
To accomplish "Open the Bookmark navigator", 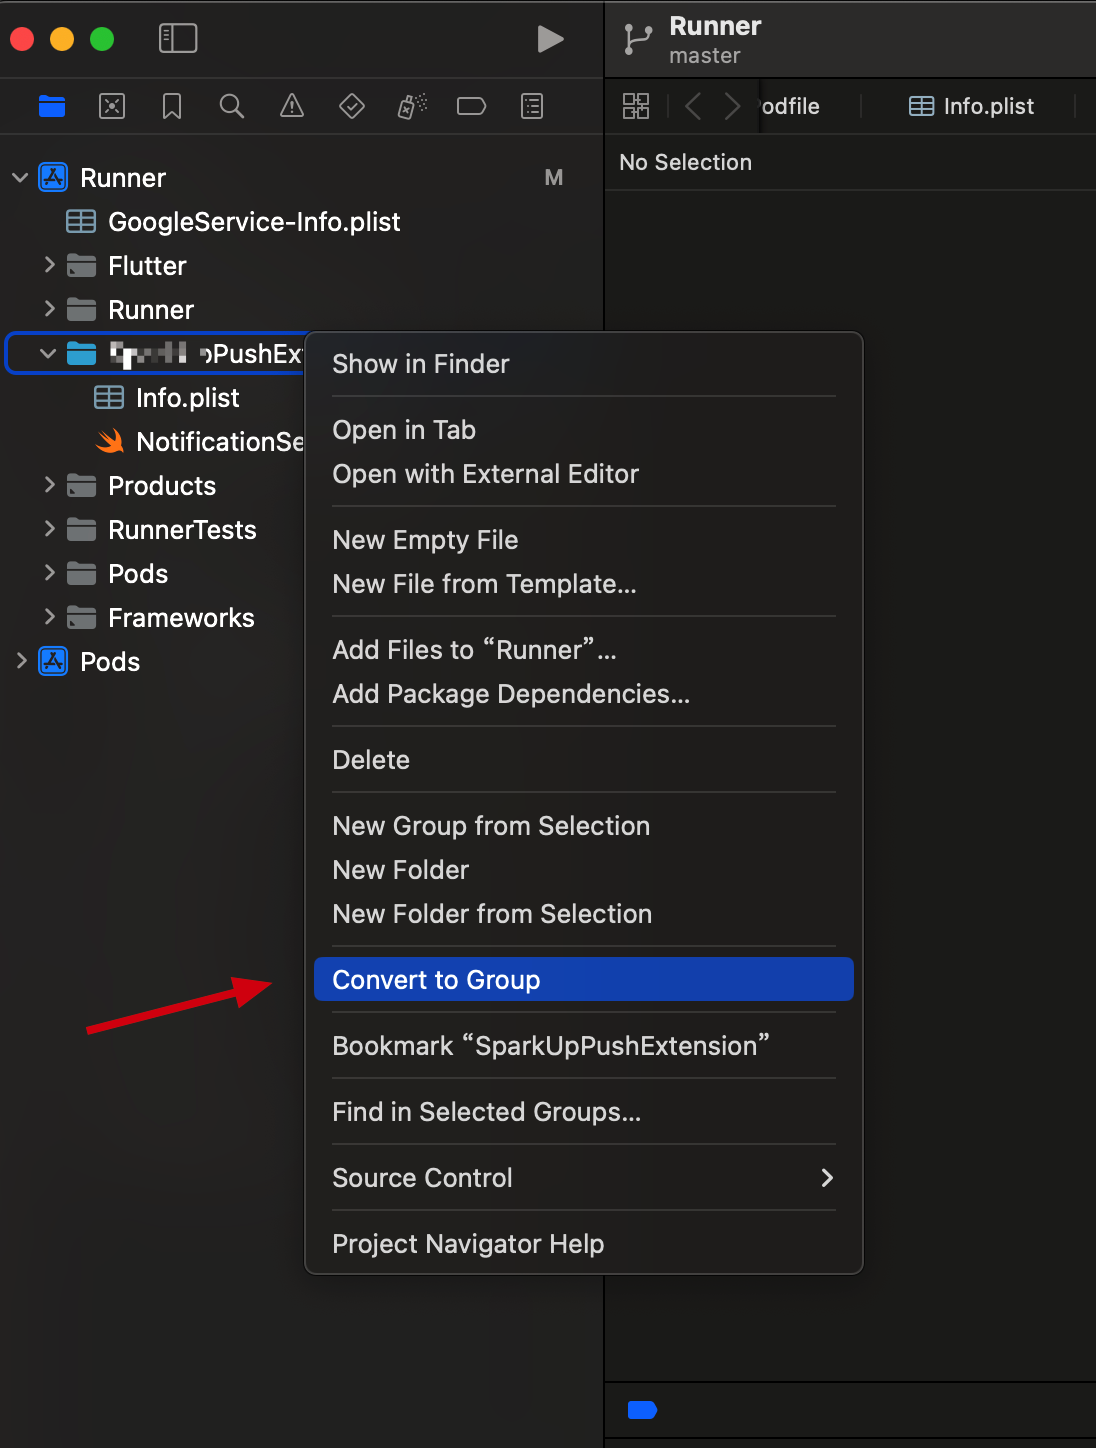I will [x=172, y=106].
